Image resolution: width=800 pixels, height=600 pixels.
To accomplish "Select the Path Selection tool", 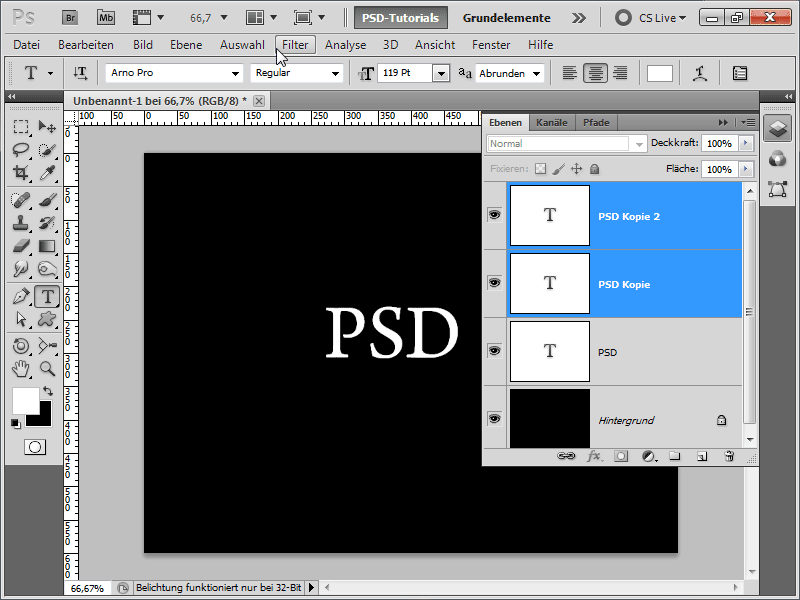I will (x=21, y=319).
